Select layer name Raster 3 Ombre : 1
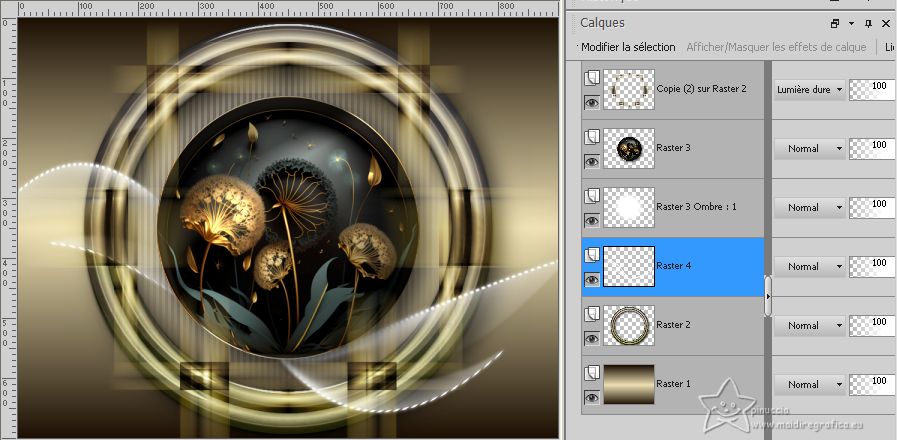The image size is (897, 440). coord(696,207)
